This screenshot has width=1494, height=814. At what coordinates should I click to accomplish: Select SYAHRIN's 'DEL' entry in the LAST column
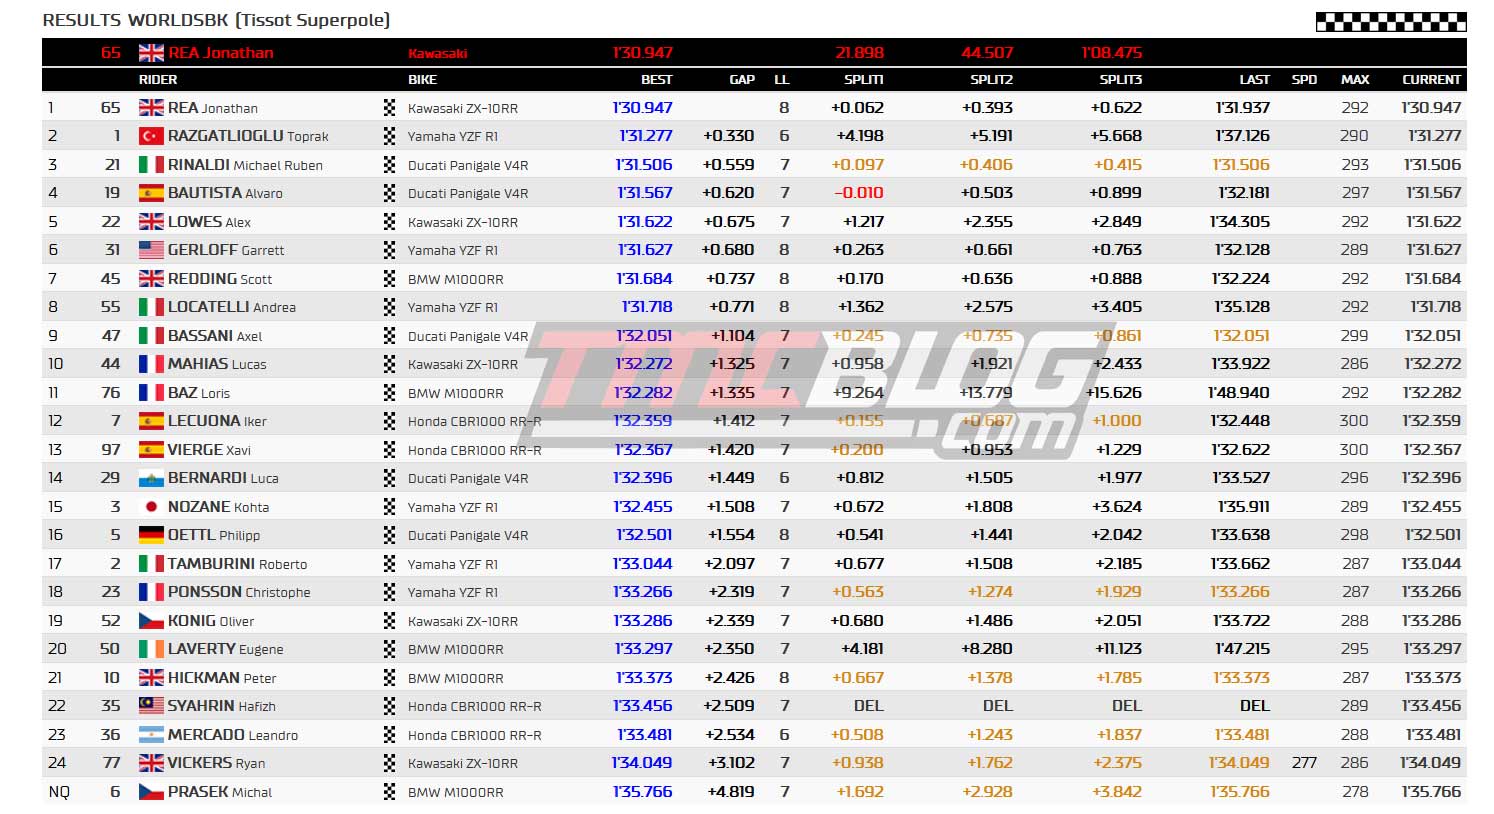1254,706
